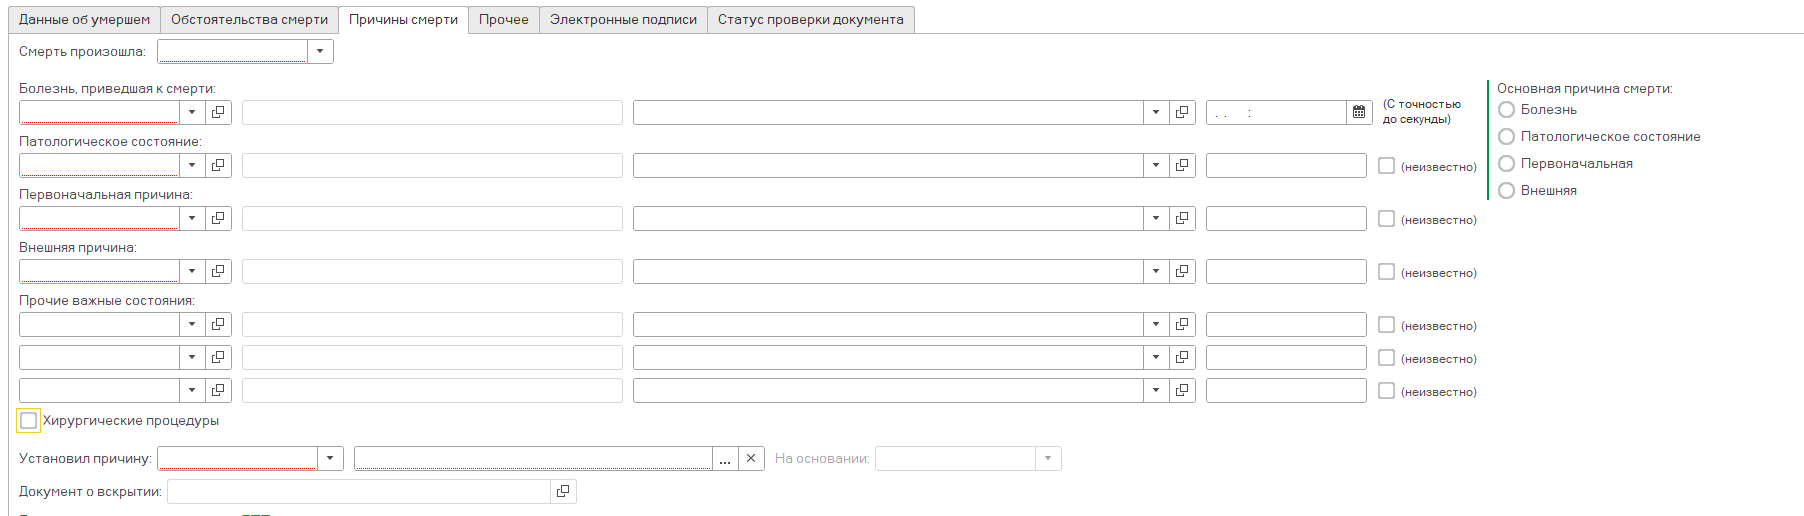Select 'Болезнь' as main cause of death

pyautogui.click(x=1506, y=110)
